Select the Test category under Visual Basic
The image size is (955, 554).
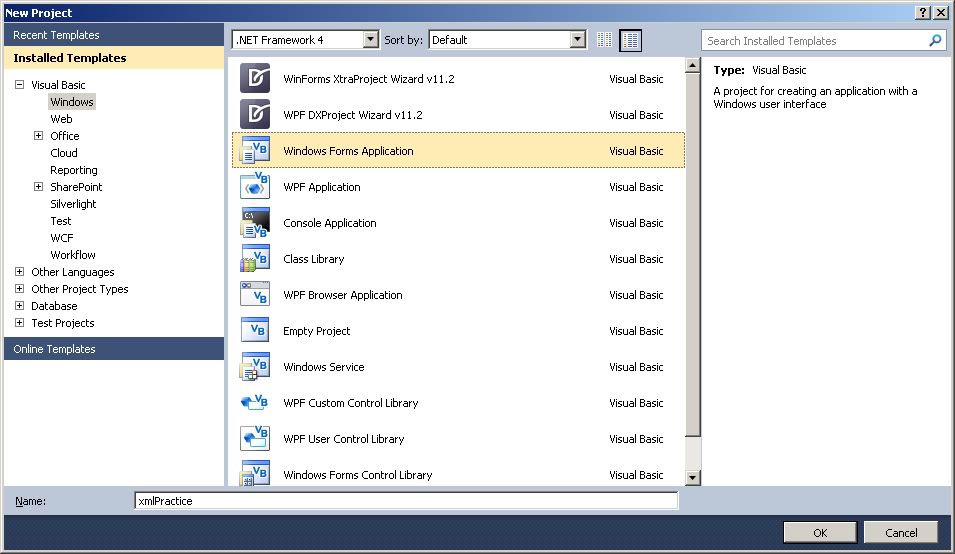[60, 221]
